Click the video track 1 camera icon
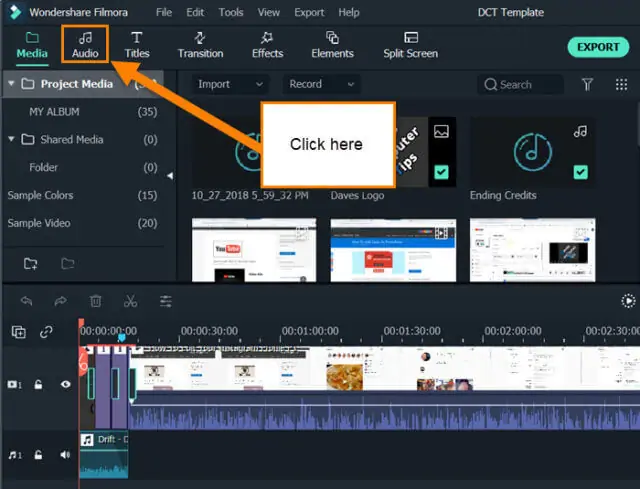Screen dimensions: 640x489 tap(14, 385)
